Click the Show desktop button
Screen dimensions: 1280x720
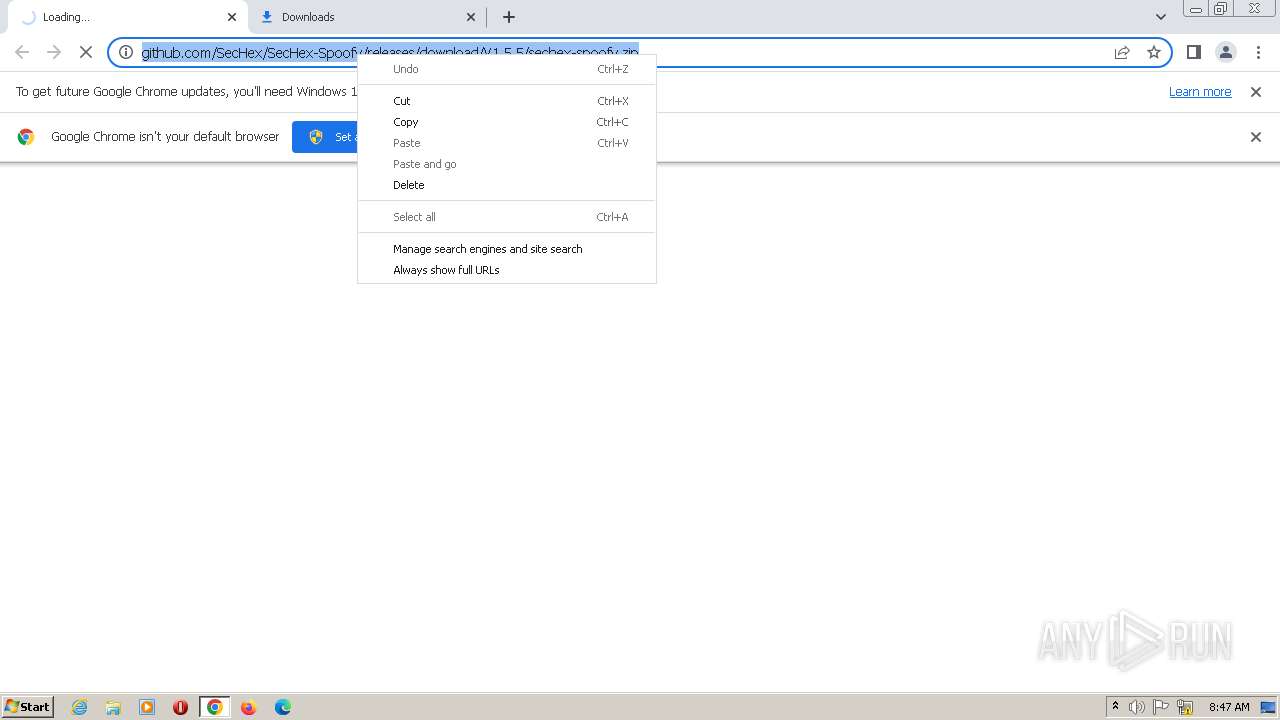click(x=1268, y=707)
